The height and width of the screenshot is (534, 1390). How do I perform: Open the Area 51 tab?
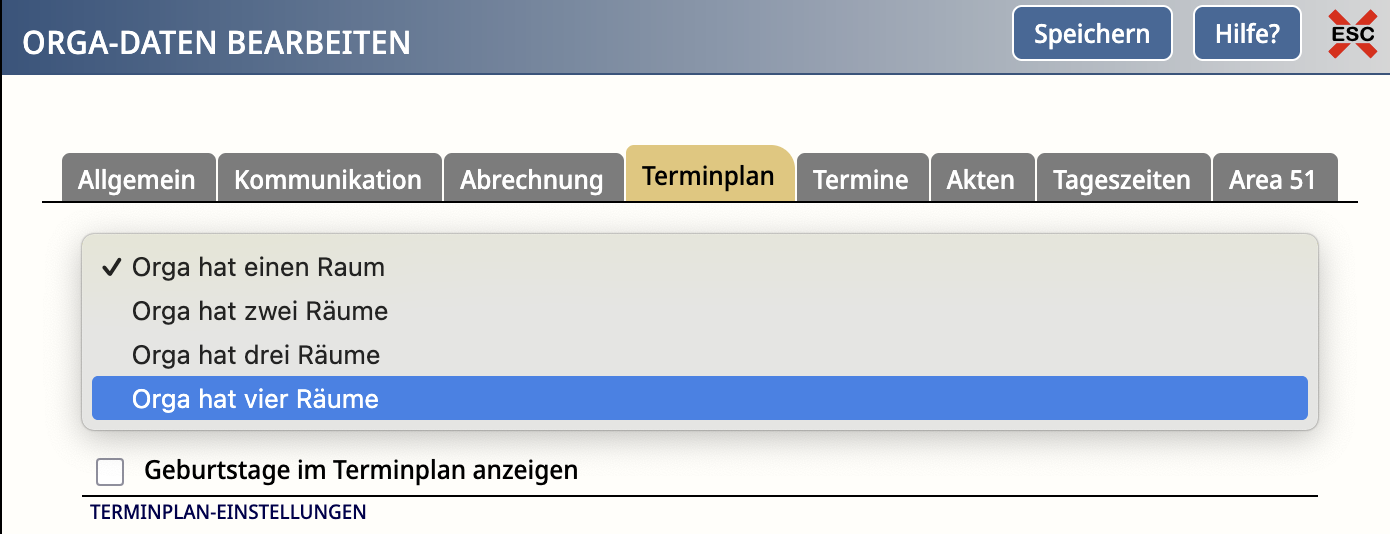pyautogui.click(x=1274, y=178)
